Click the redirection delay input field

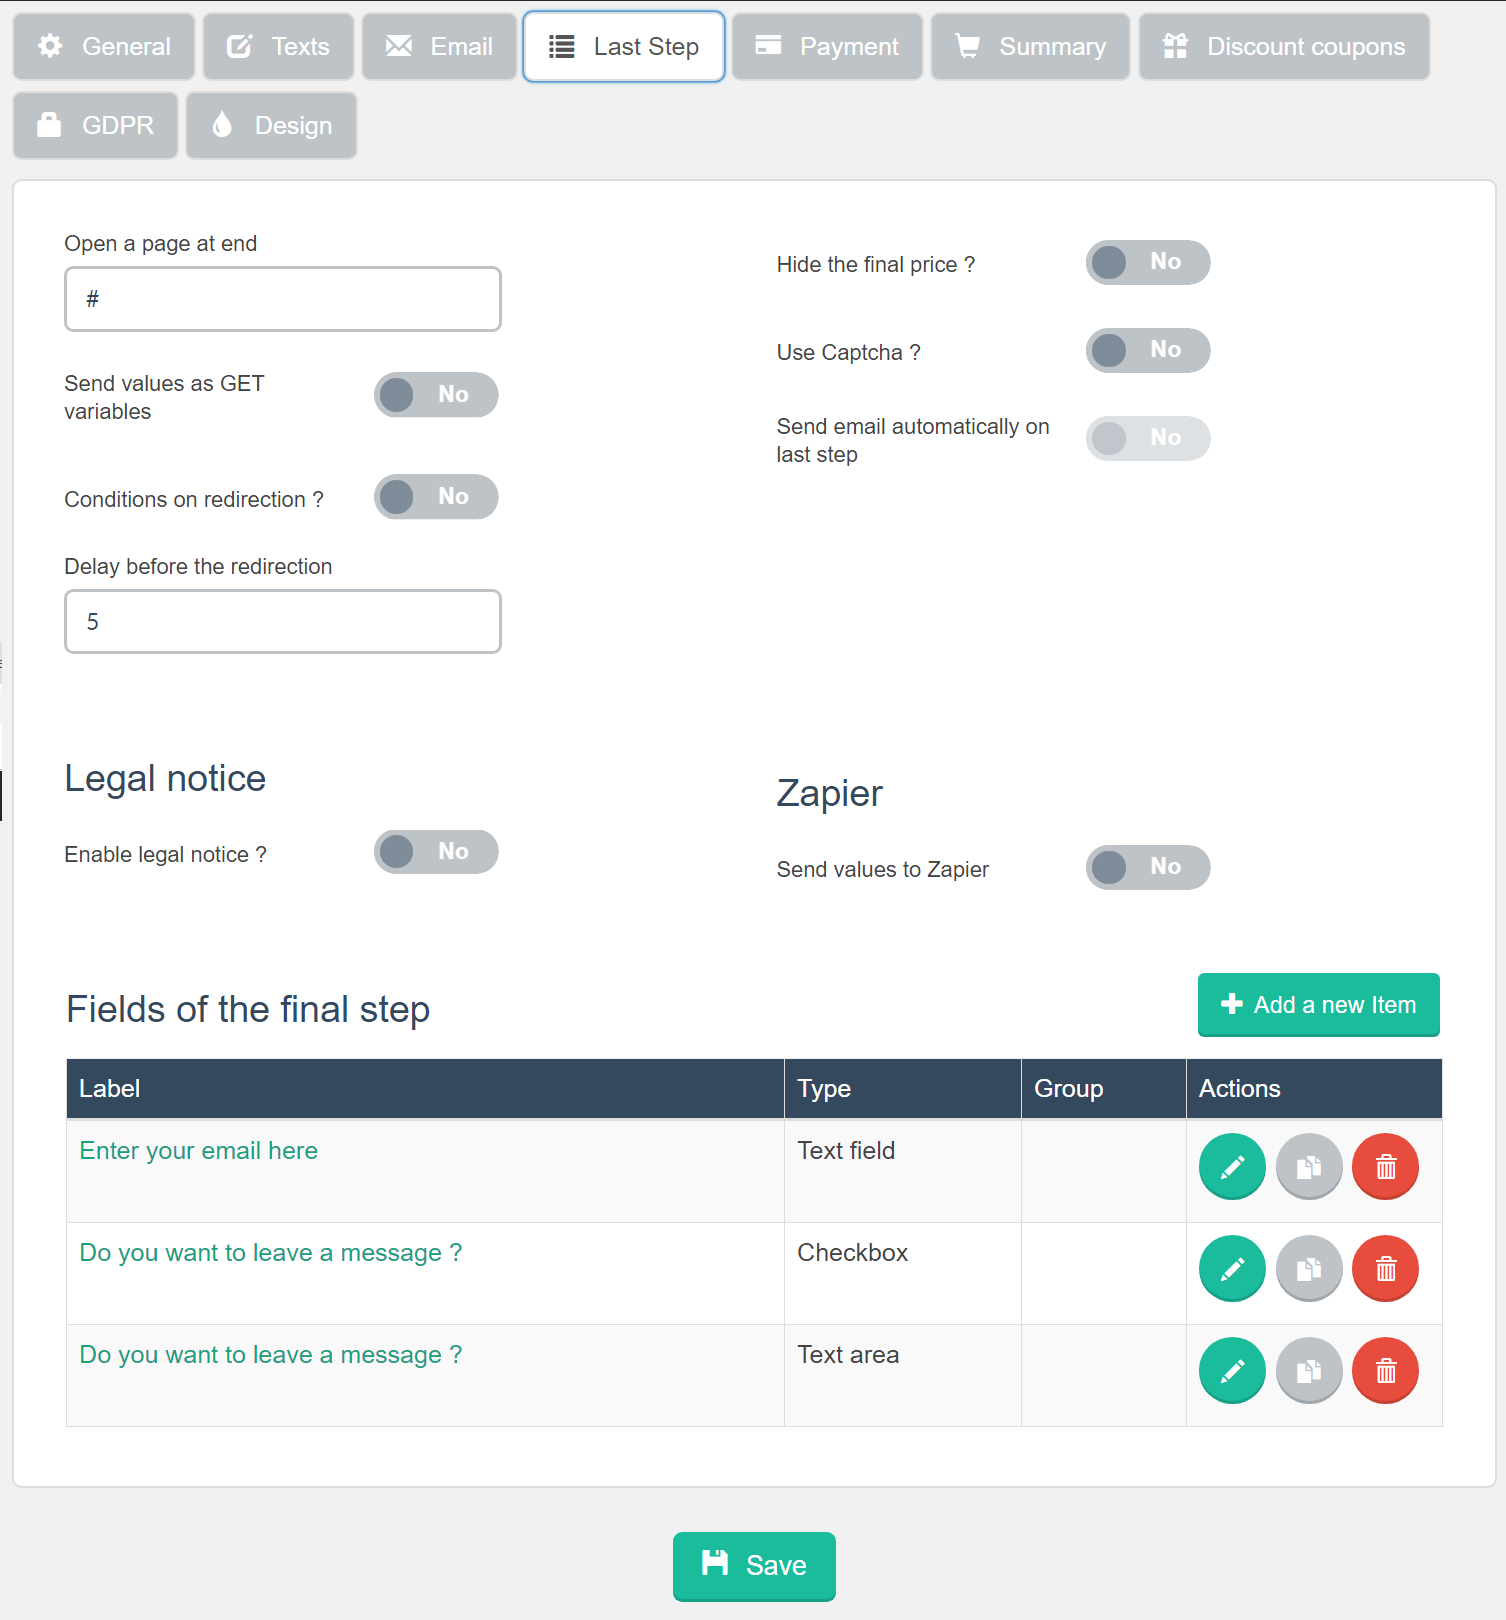click(x=282, y=621)
